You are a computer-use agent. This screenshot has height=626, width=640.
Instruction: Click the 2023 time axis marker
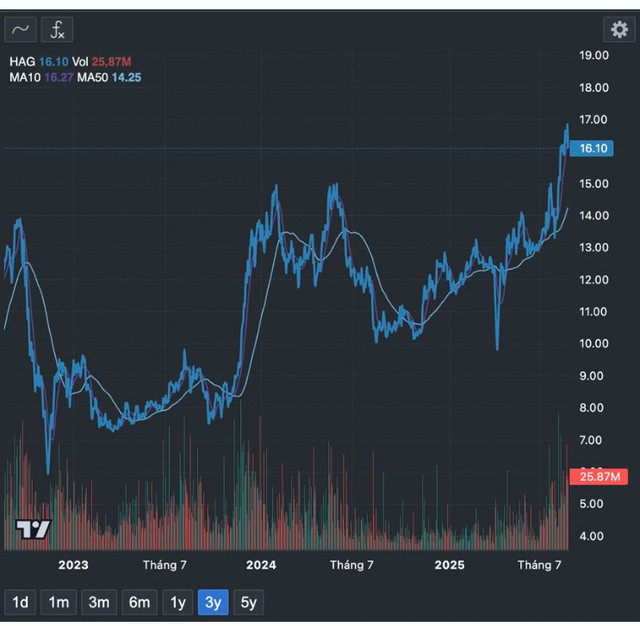pos(73,565)
